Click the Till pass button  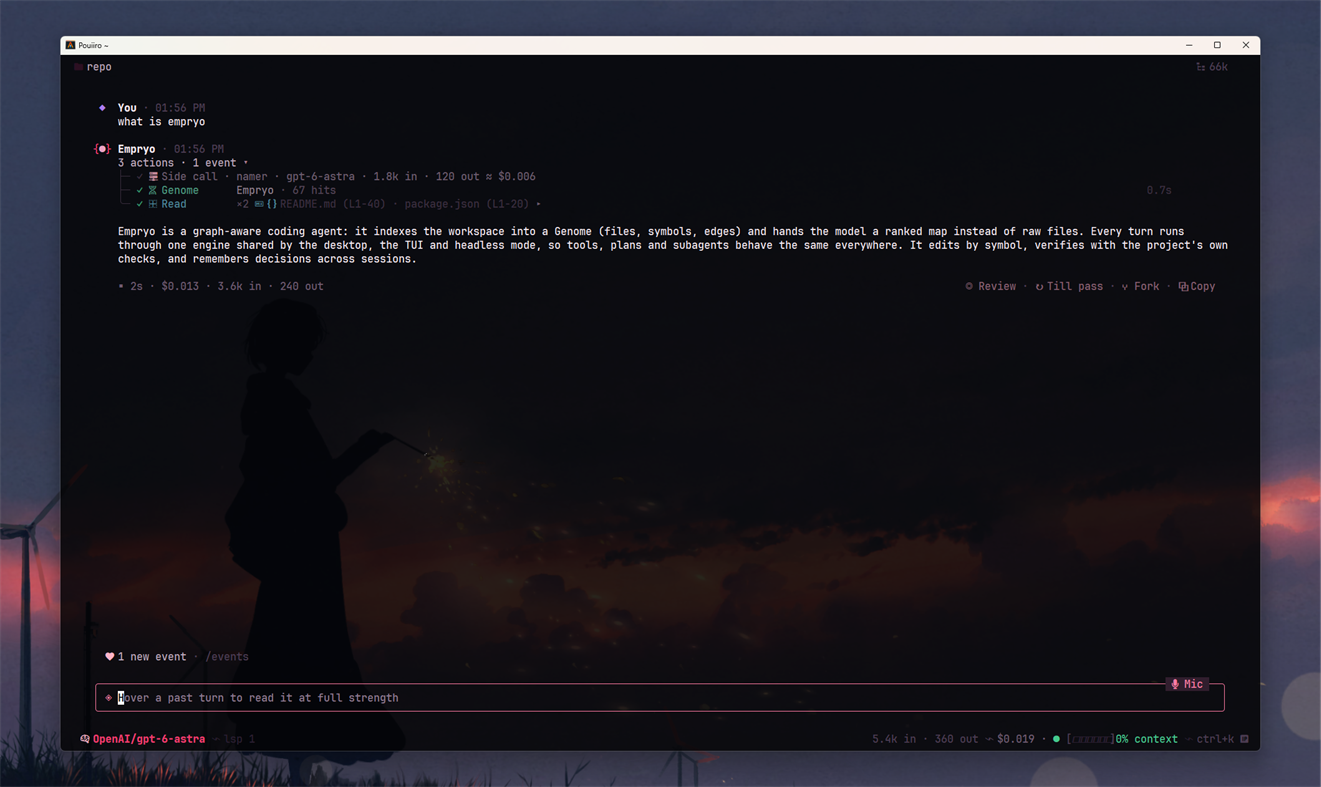pos(1069,286)
